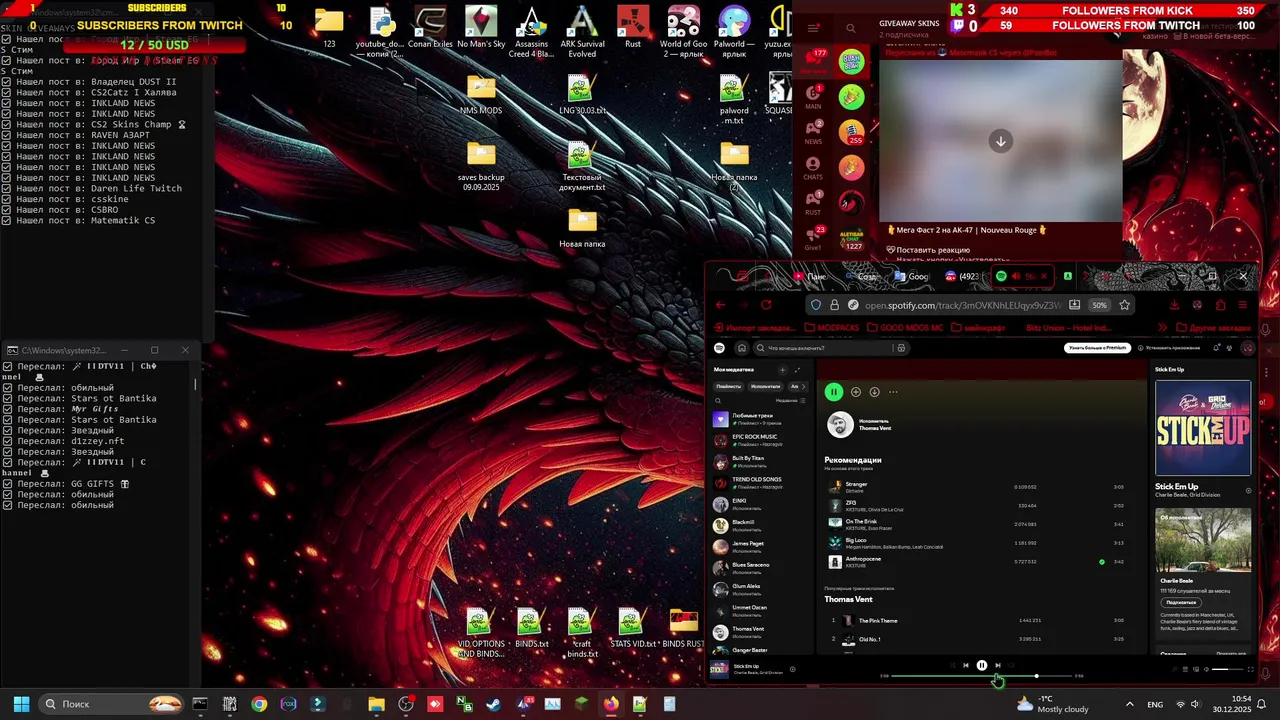This screenshot has width=1280, height=720.
Task: Toggle checkbox beside Переслал: d1zzey.nft
Action: coord(7,441)
